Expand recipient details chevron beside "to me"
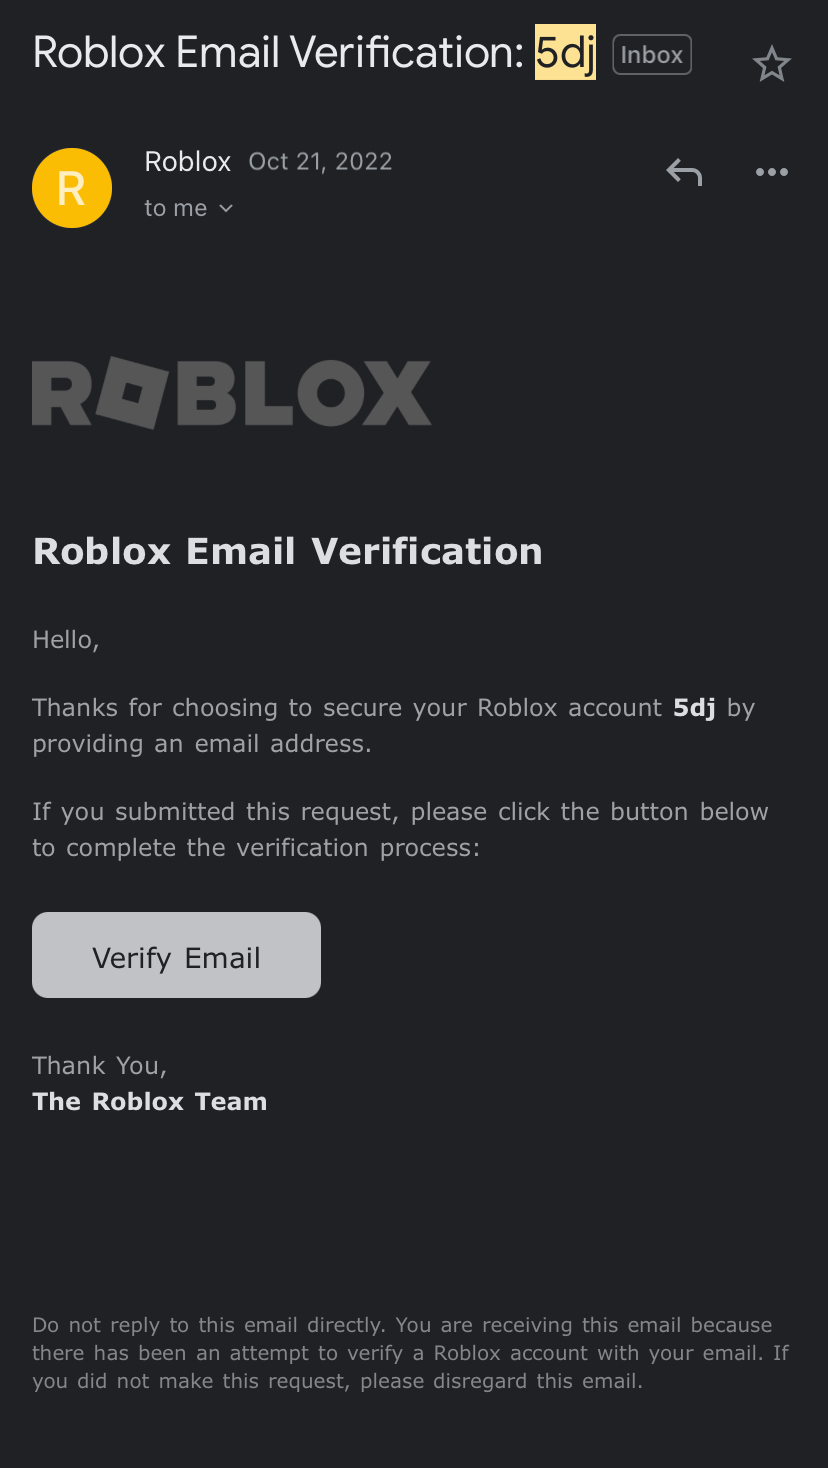The width and height of the screenshot is (828, 1468). (x=226, y=208)
